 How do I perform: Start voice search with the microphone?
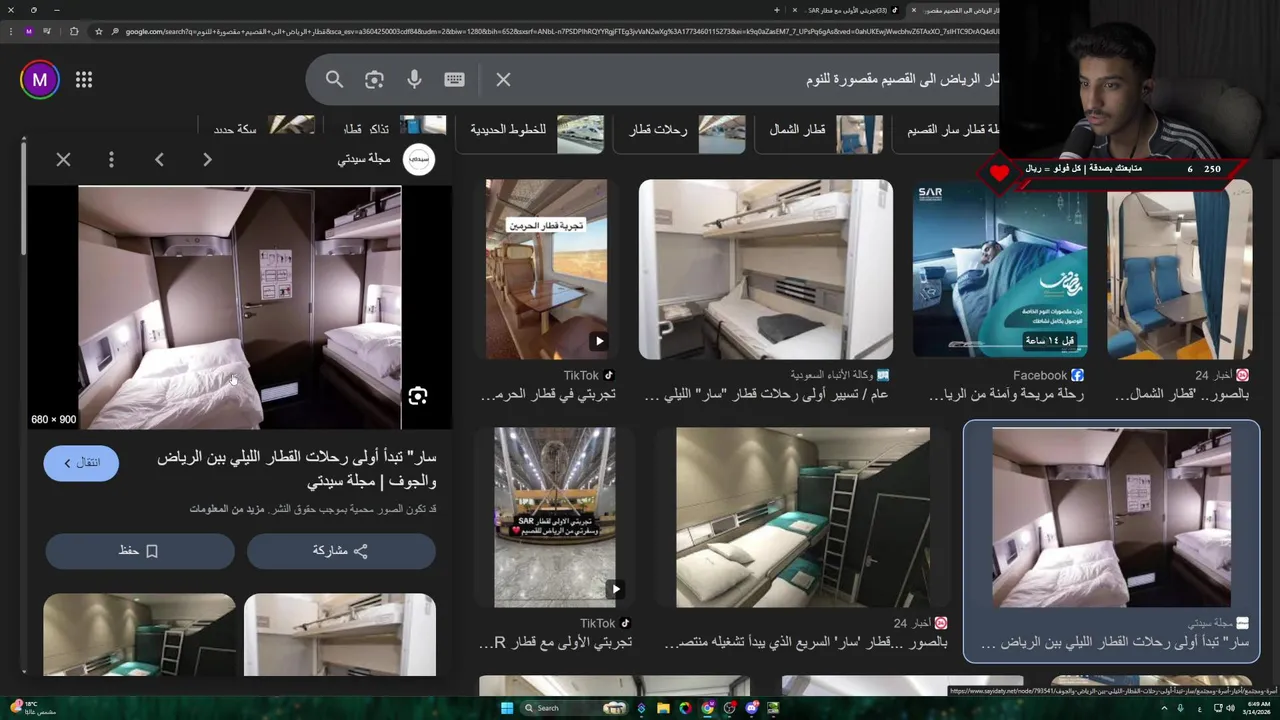(414, 80)
